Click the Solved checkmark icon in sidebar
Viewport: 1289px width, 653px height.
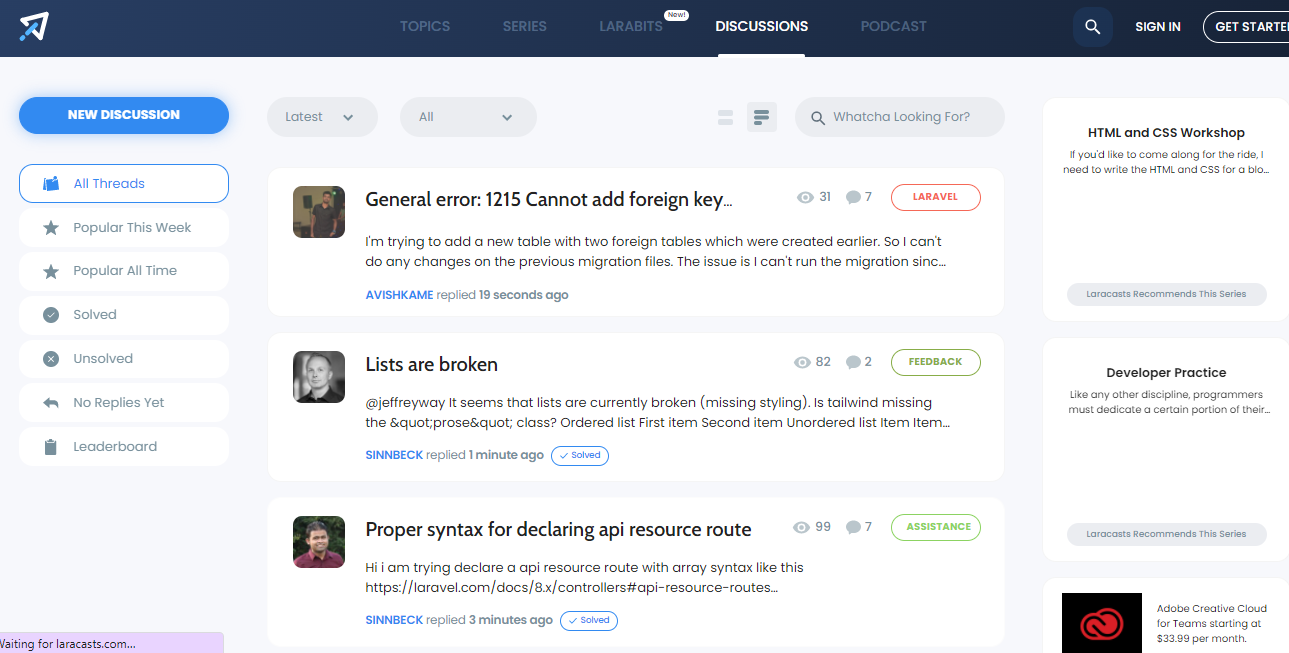51,315
